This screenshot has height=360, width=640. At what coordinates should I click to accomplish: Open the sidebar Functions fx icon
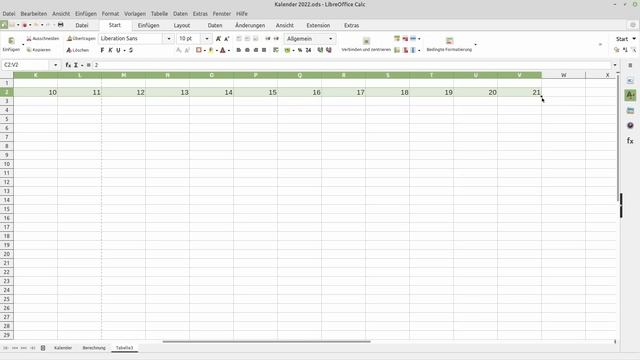(x=630, y=140)
